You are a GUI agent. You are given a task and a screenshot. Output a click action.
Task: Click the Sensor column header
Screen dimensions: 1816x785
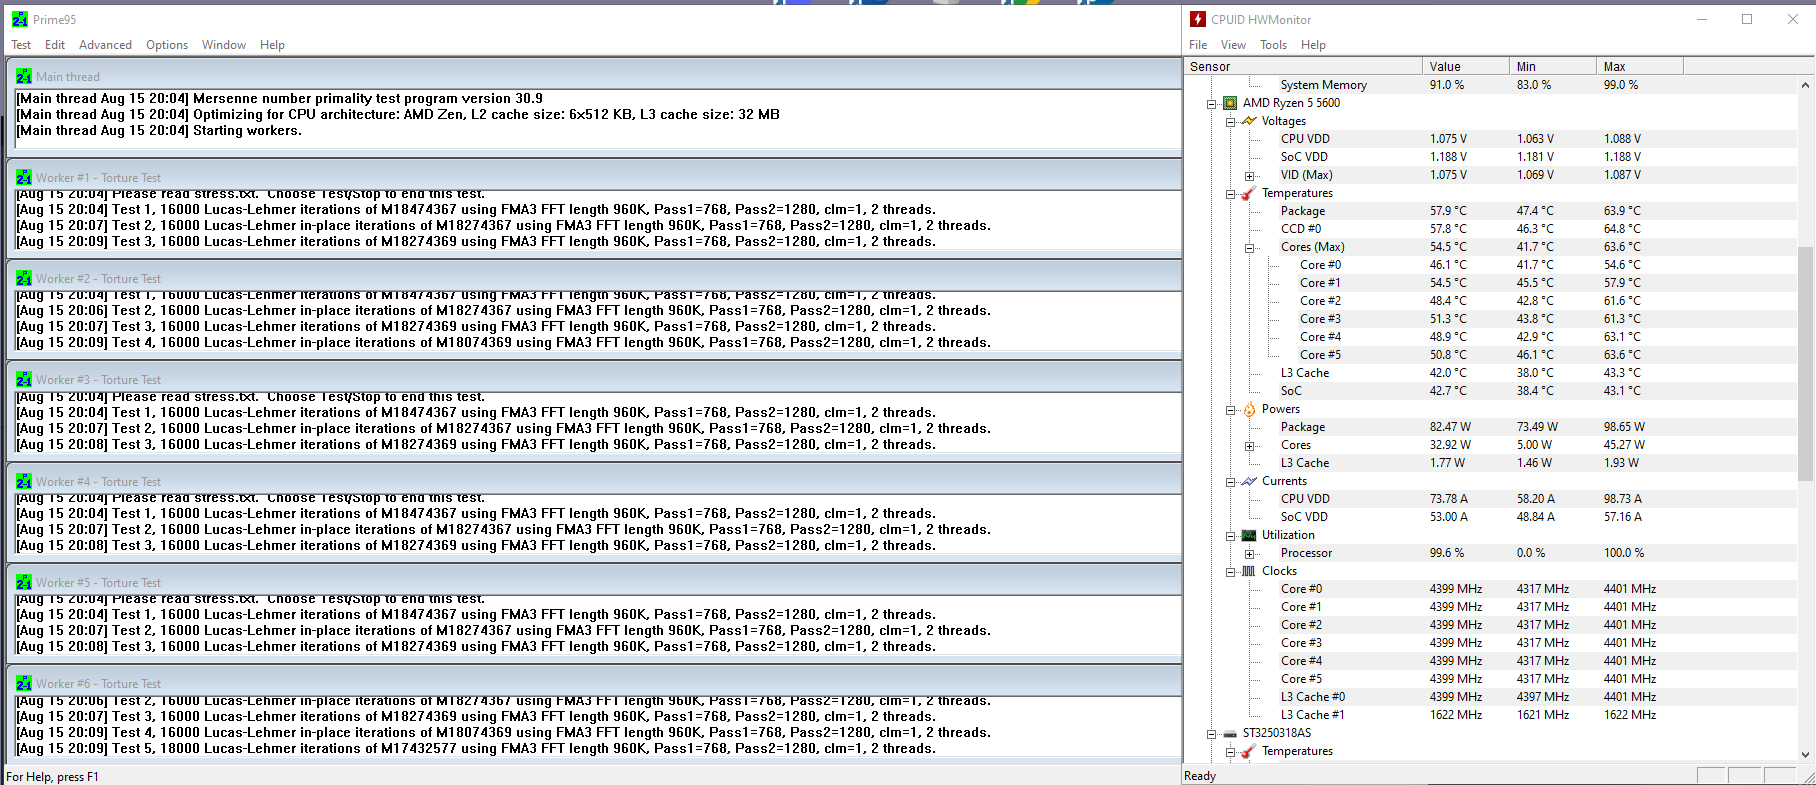tap(1303, 66)
